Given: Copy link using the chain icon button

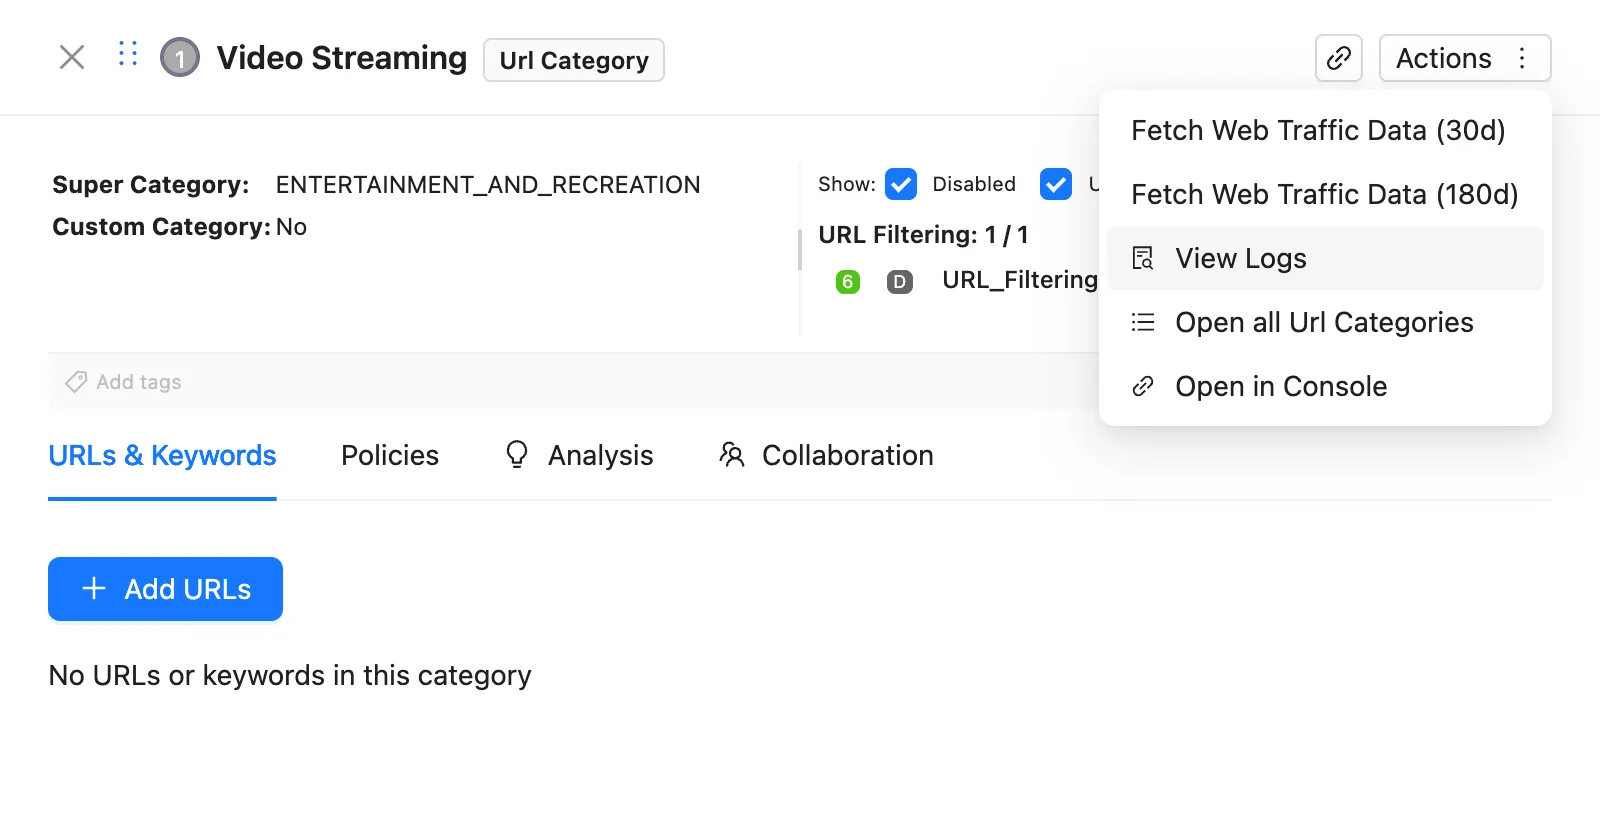Looking at the screenshot, I should click(1339, 58).
